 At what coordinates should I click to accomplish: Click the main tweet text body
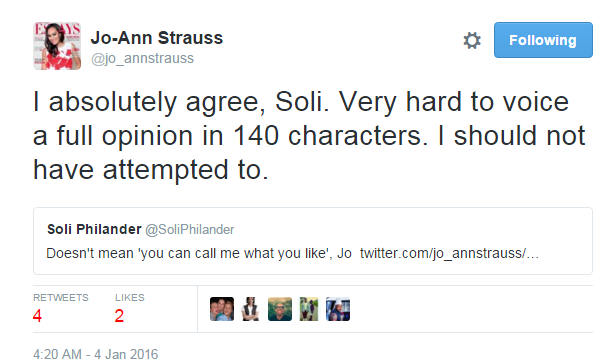[x=309, y=136]
